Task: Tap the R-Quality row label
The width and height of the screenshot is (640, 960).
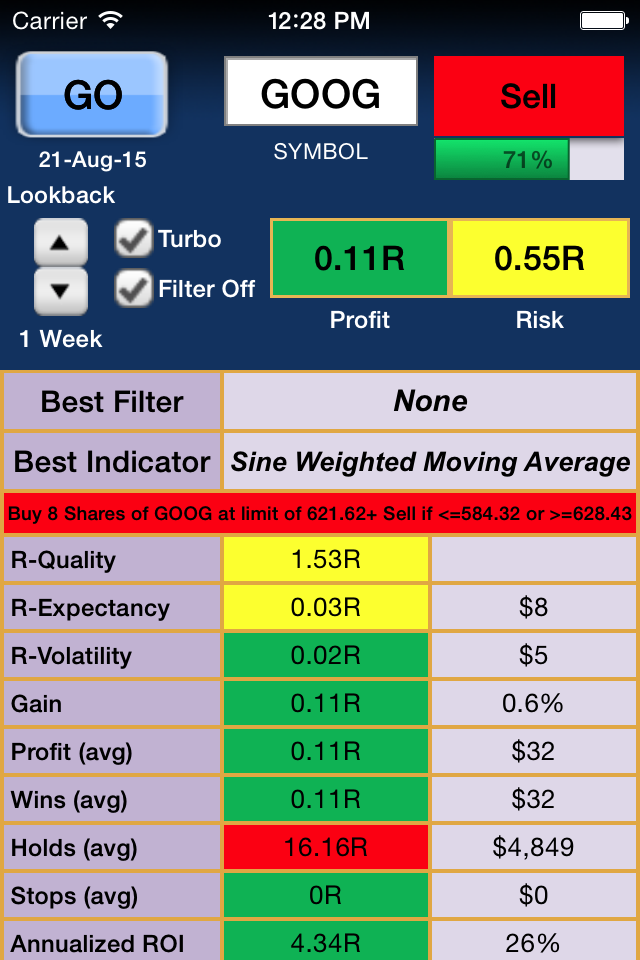Action: 112,560
